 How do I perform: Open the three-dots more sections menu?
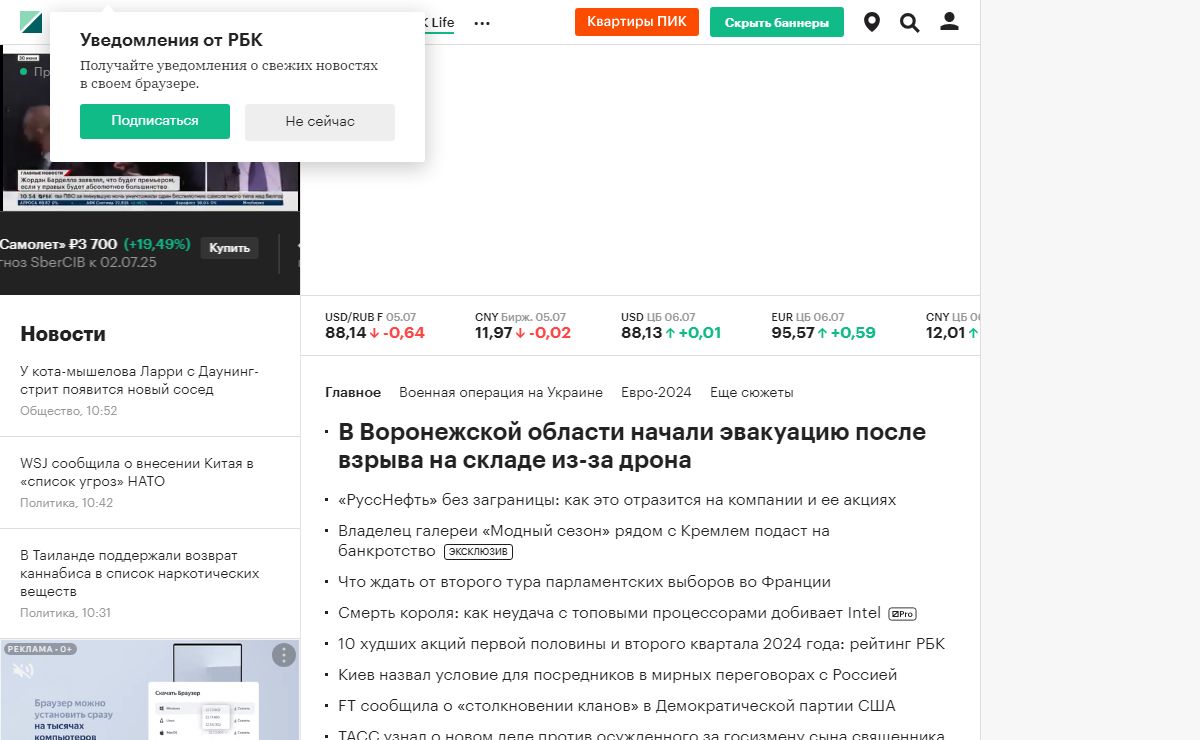(x=482, y=23)
